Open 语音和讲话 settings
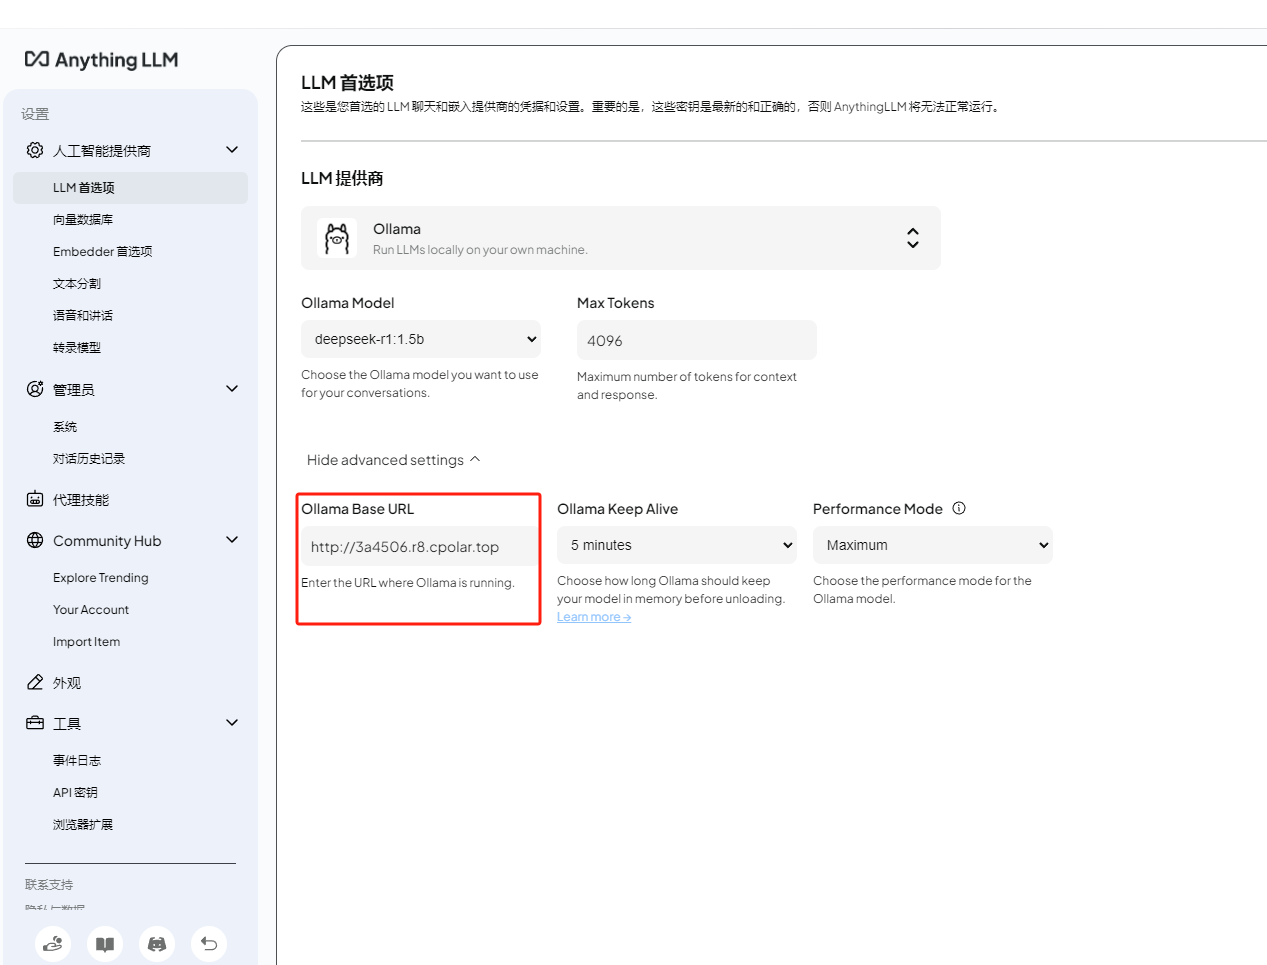1267x965 pixels. [x=83, y=316]
